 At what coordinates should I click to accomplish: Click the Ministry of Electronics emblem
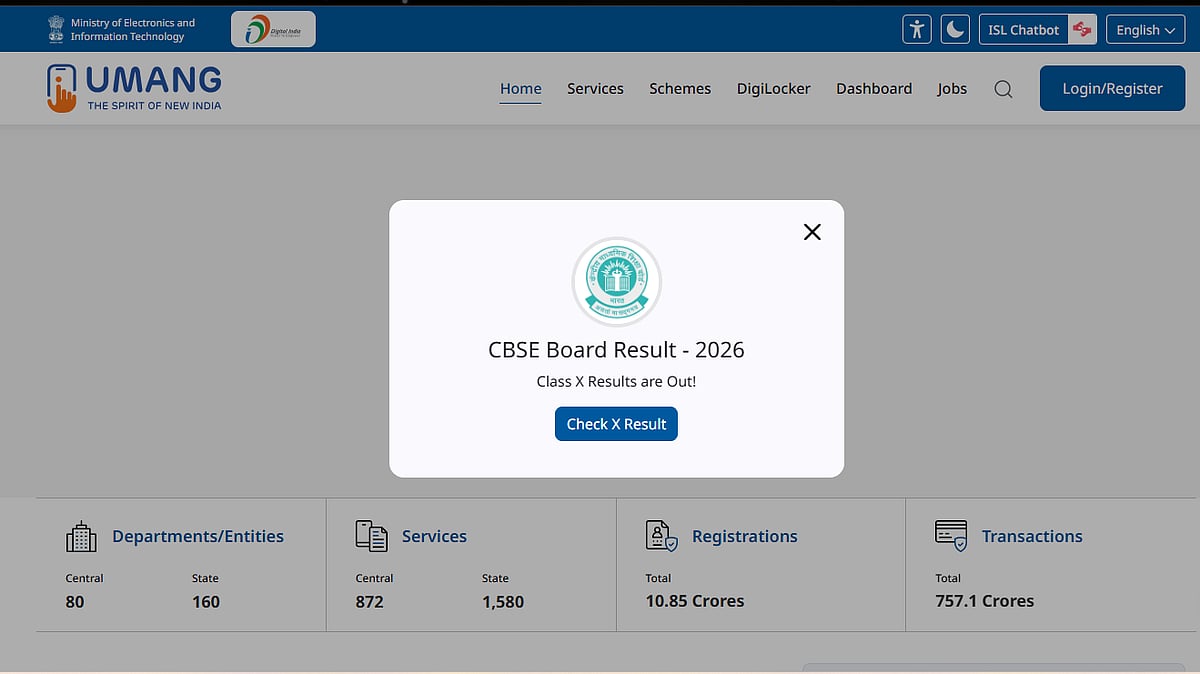coord(56,30)
